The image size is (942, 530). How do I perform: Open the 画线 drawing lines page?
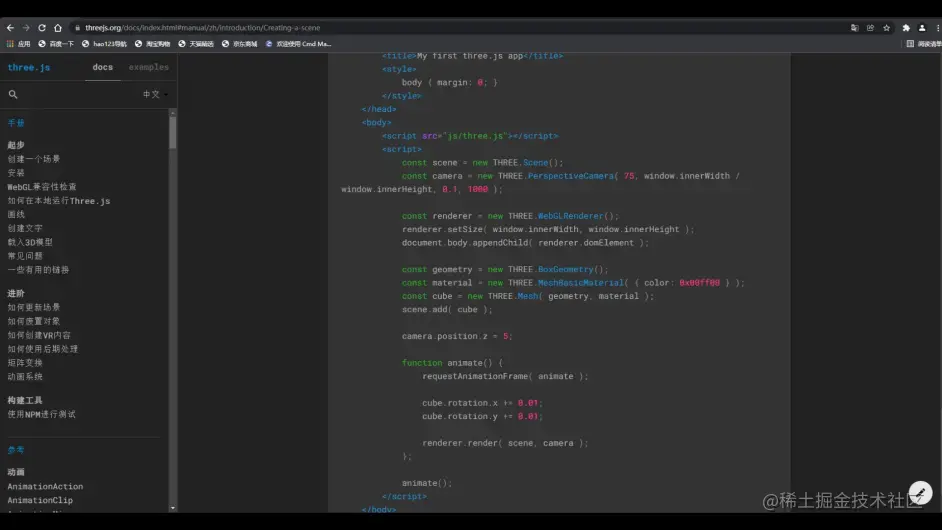(16, 215)
